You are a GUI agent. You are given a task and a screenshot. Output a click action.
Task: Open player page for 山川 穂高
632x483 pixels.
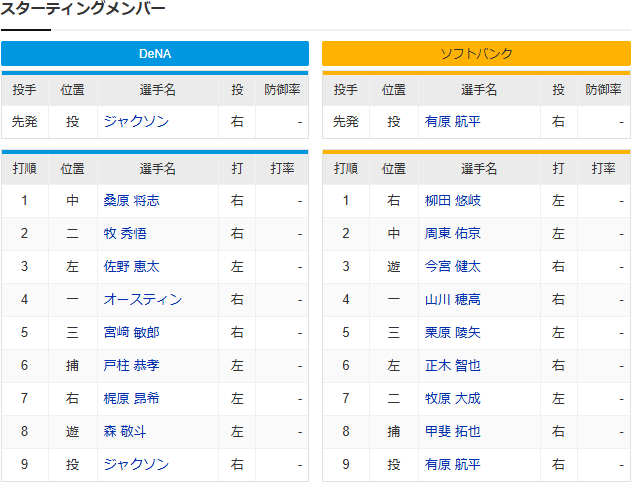click(x=453, y=300)
